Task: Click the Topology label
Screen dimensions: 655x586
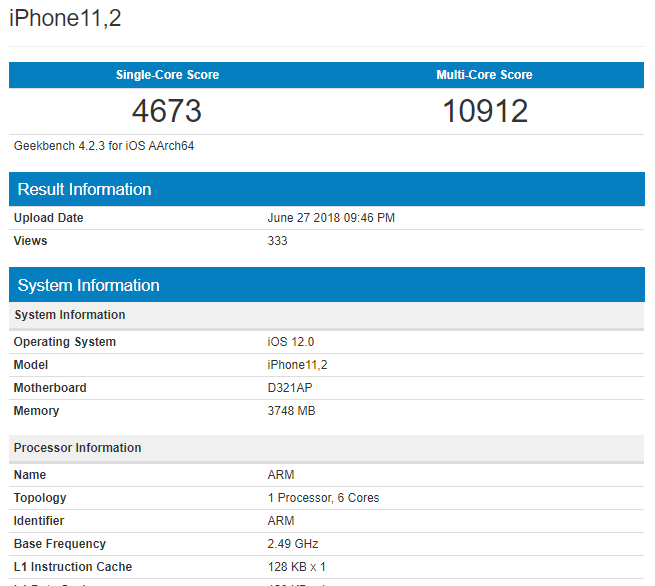Action: [x=40, y=497]
